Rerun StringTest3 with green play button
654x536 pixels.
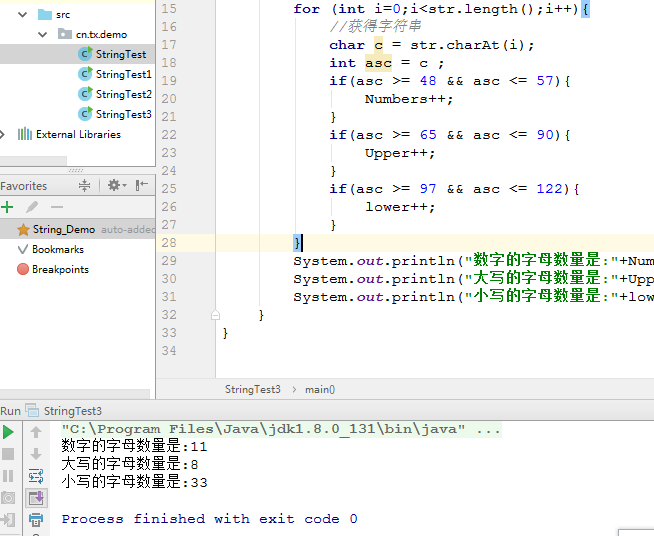tap(8, 432)
